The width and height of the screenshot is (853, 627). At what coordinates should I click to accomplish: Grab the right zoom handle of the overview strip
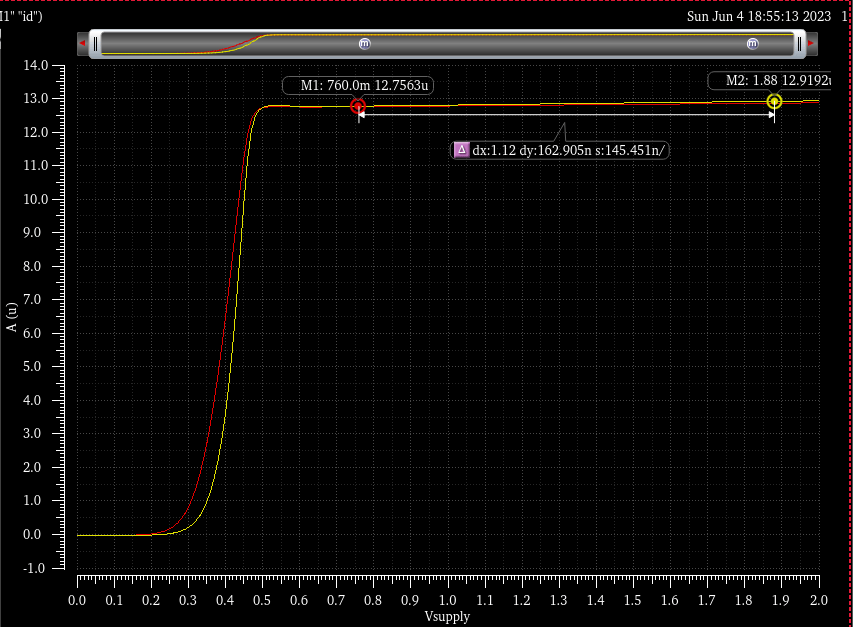coord(799,44)
